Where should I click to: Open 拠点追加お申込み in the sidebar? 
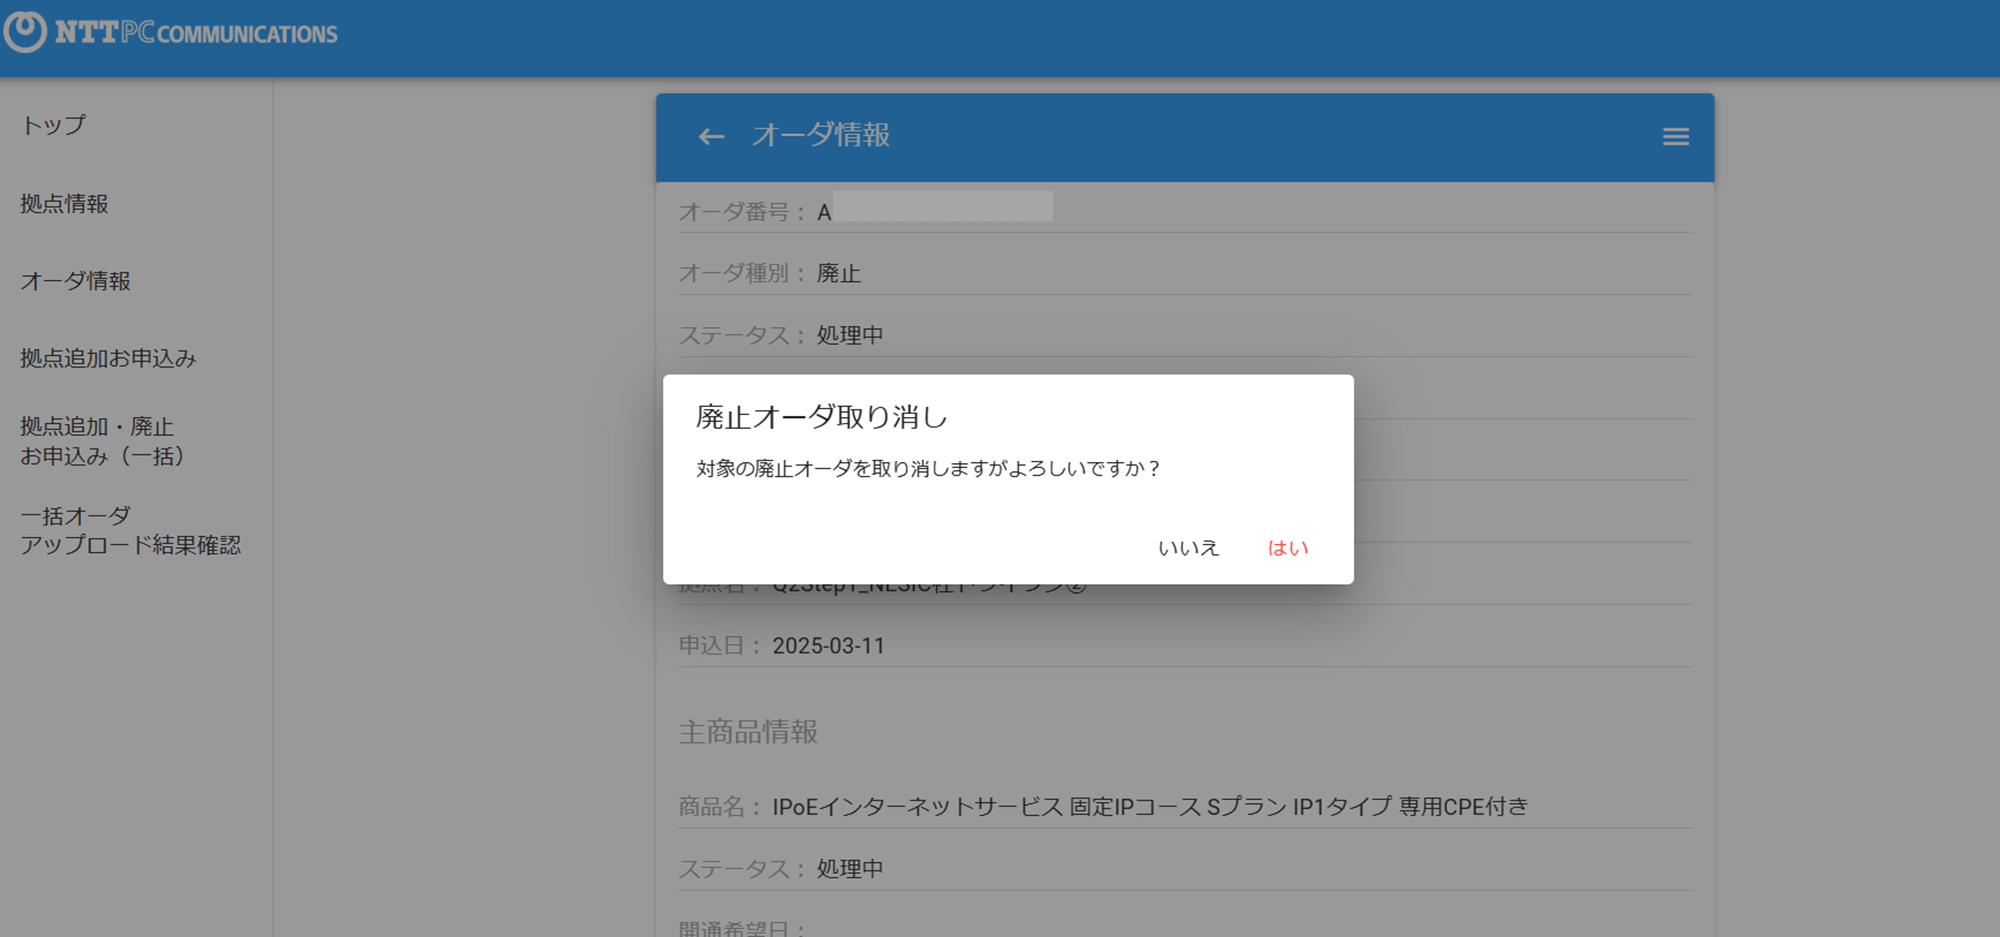[108, 358]
